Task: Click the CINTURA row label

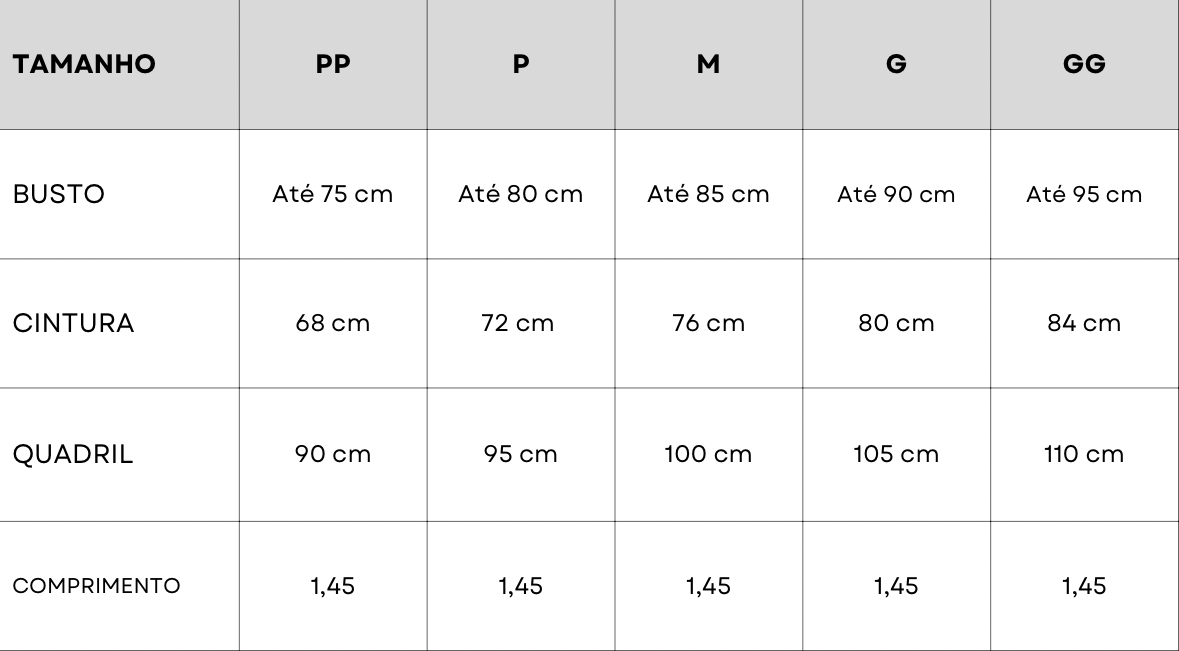Action: click(x=73, y=324)
